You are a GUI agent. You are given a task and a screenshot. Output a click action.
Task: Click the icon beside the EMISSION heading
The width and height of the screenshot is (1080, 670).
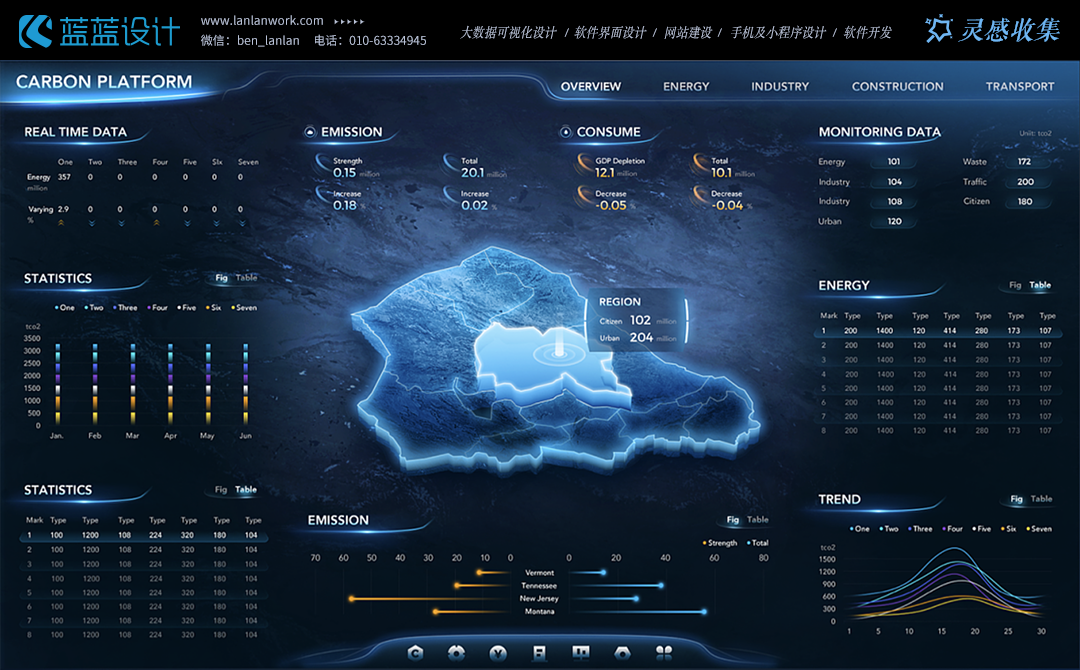(x=311, y=132)
